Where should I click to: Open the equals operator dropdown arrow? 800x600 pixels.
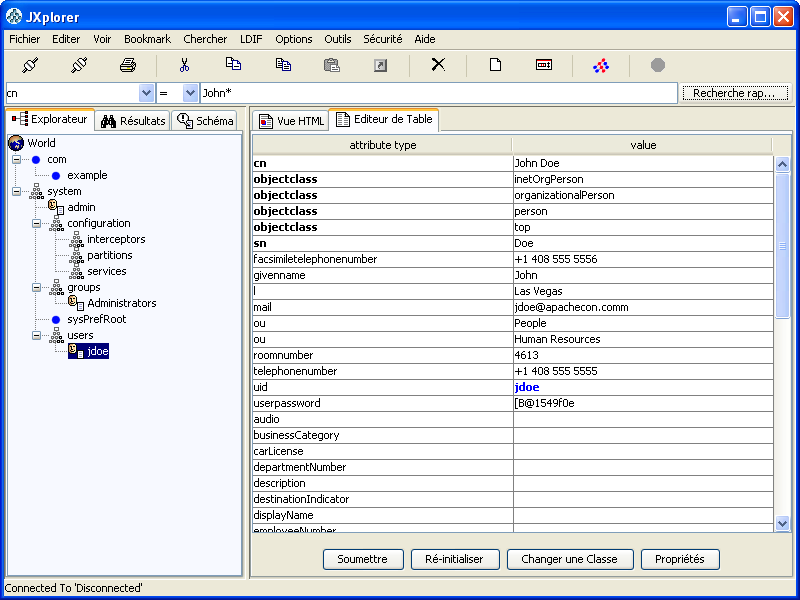[190, 93]
